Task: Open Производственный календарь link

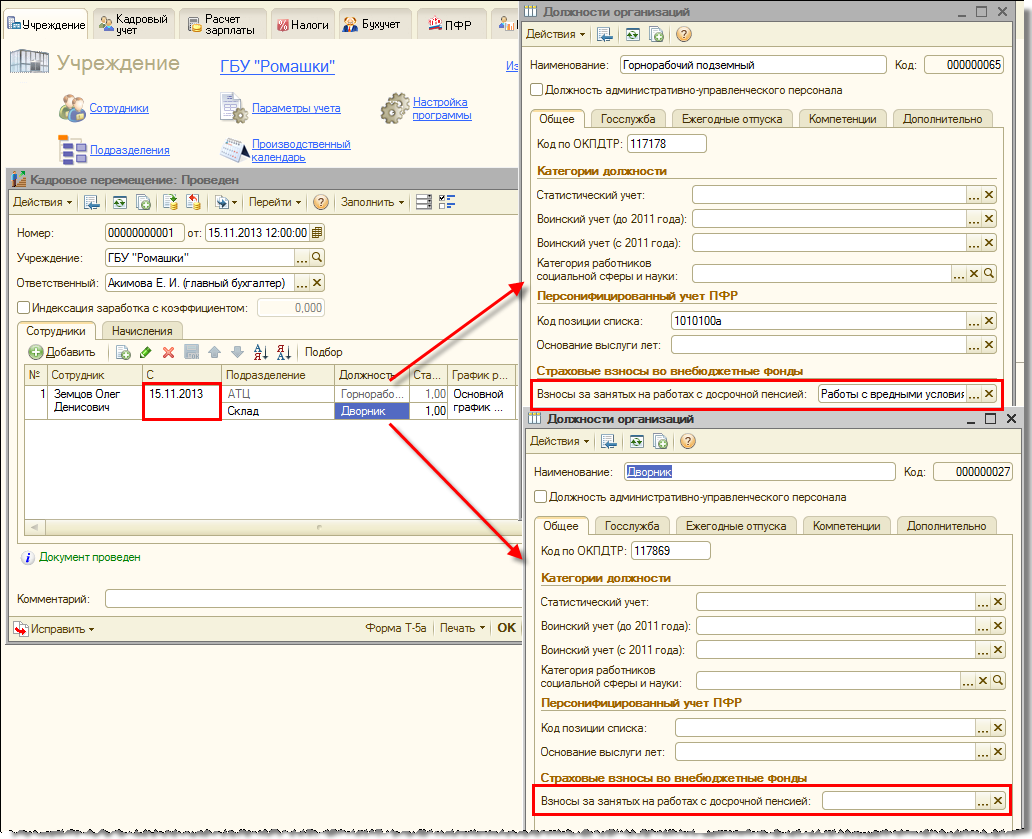Action: click(x=301, y=151)
